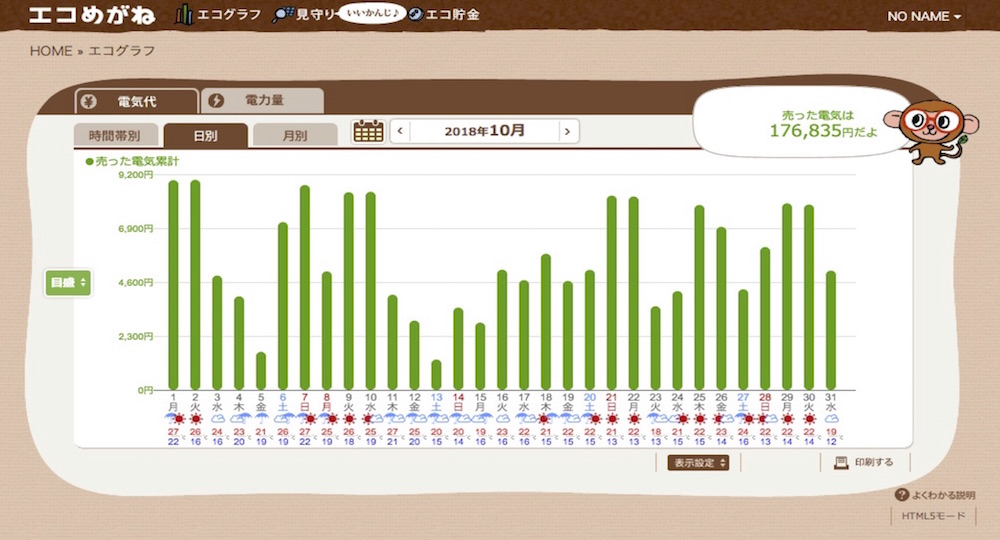Viewport: 1000px width, 540px height.
Task: Expand the 目盛 scale dropdown
Action: 68,283
